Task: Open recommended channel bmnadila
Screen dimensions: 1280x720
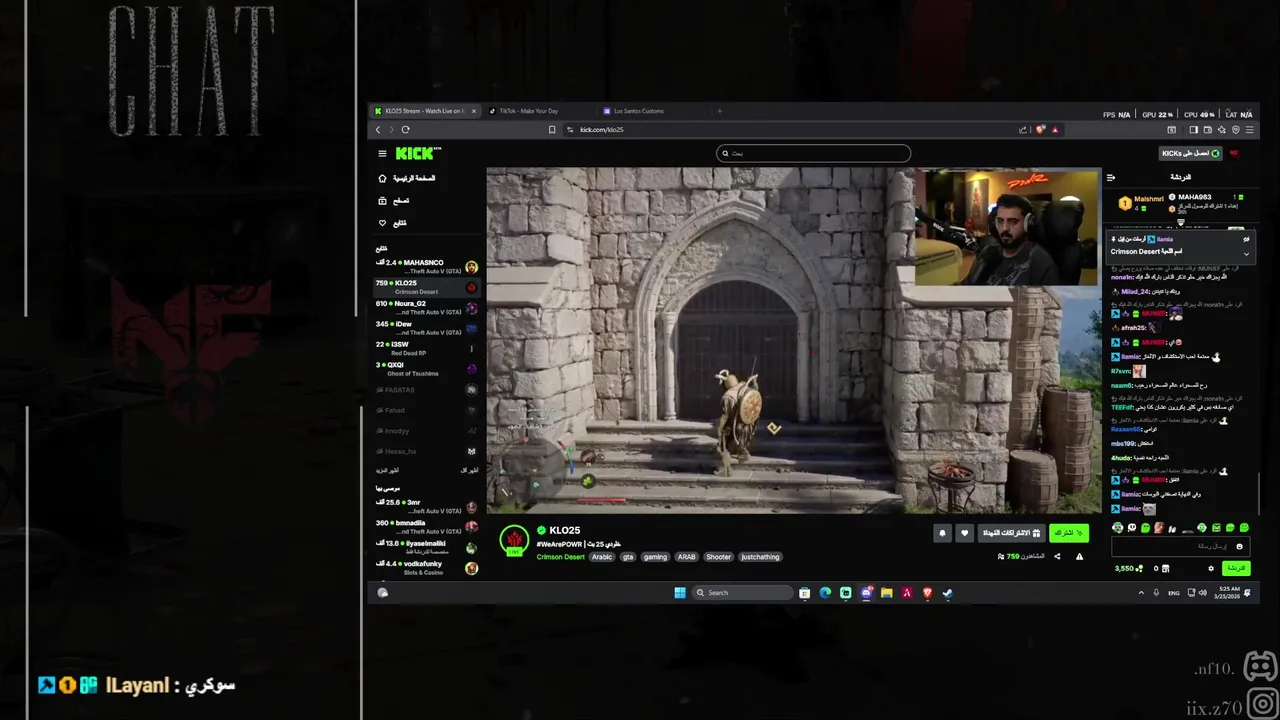Action: coord(427,527)
